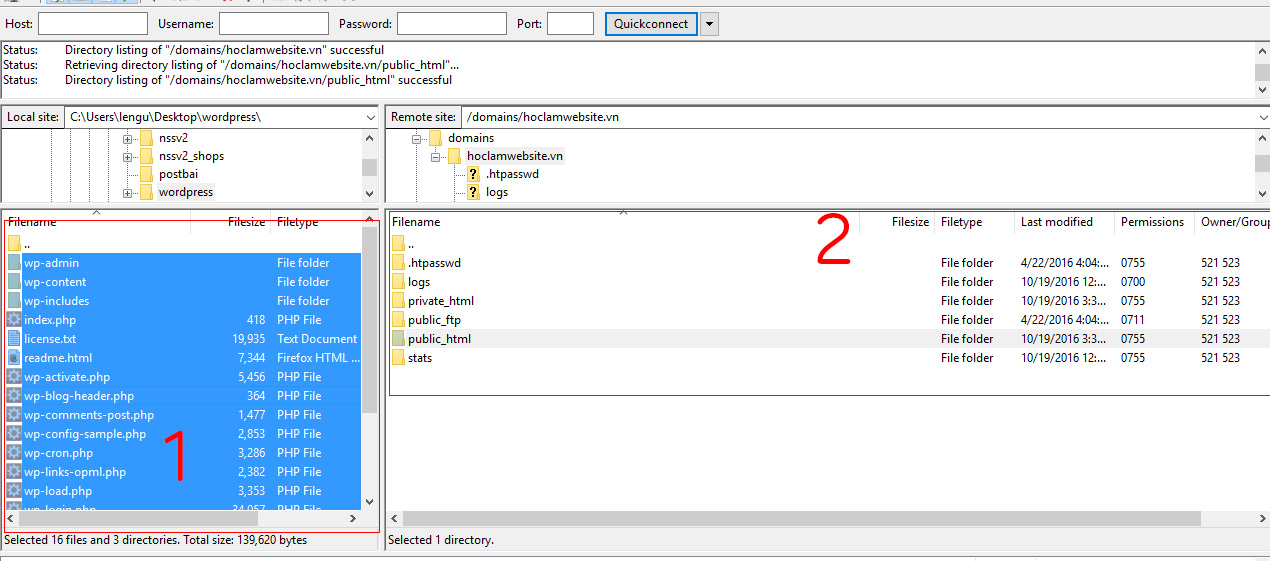This screenshot has height=561, width=1270.
Task: Click the remote pane horizontal scrollbar
Action: (800, 519)
